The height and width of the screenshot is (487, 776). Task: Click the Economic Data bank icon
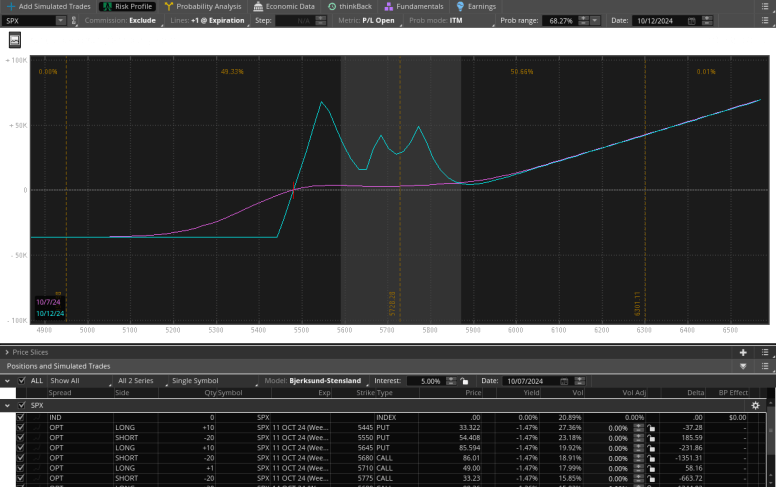256,6
